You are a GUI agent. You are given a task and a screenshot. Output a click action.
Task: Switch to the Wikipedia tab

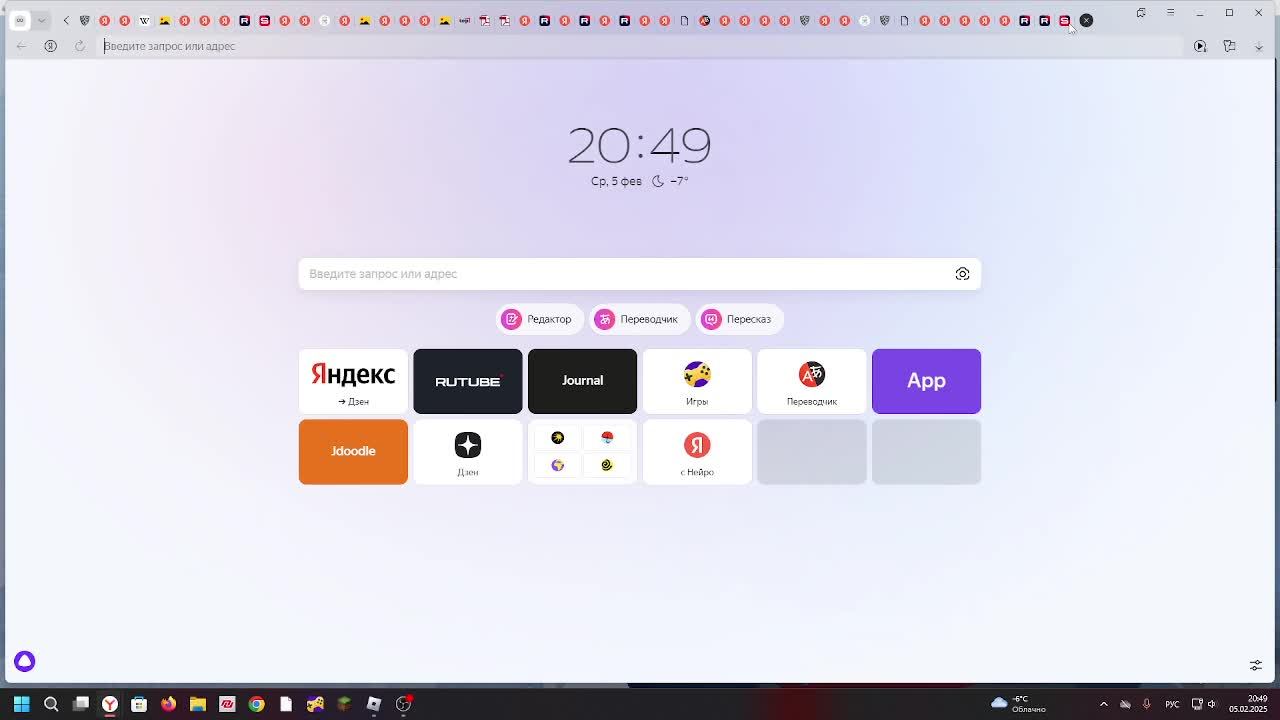click(145, 20)
